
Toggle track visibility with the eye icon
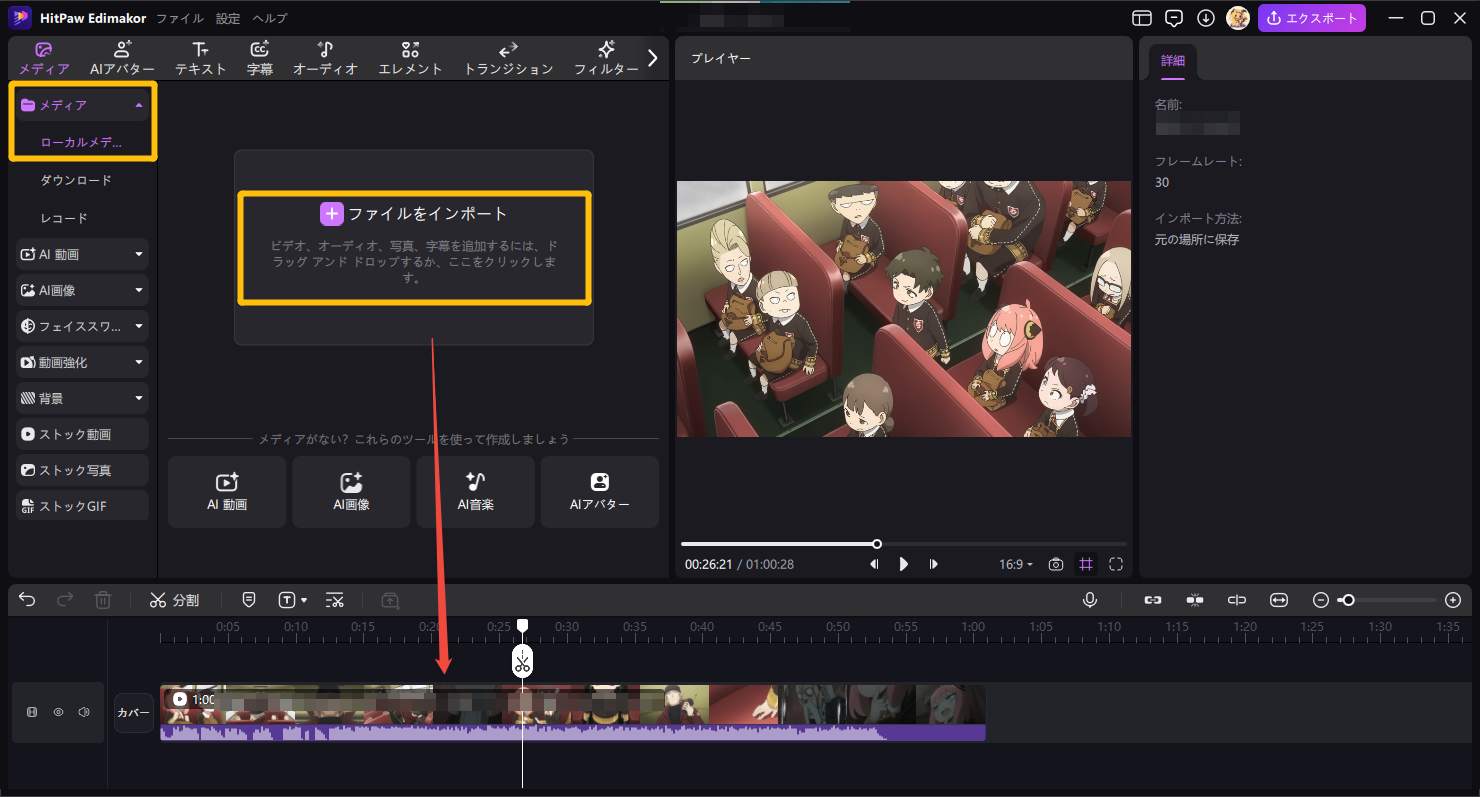(x=58, y=712)
